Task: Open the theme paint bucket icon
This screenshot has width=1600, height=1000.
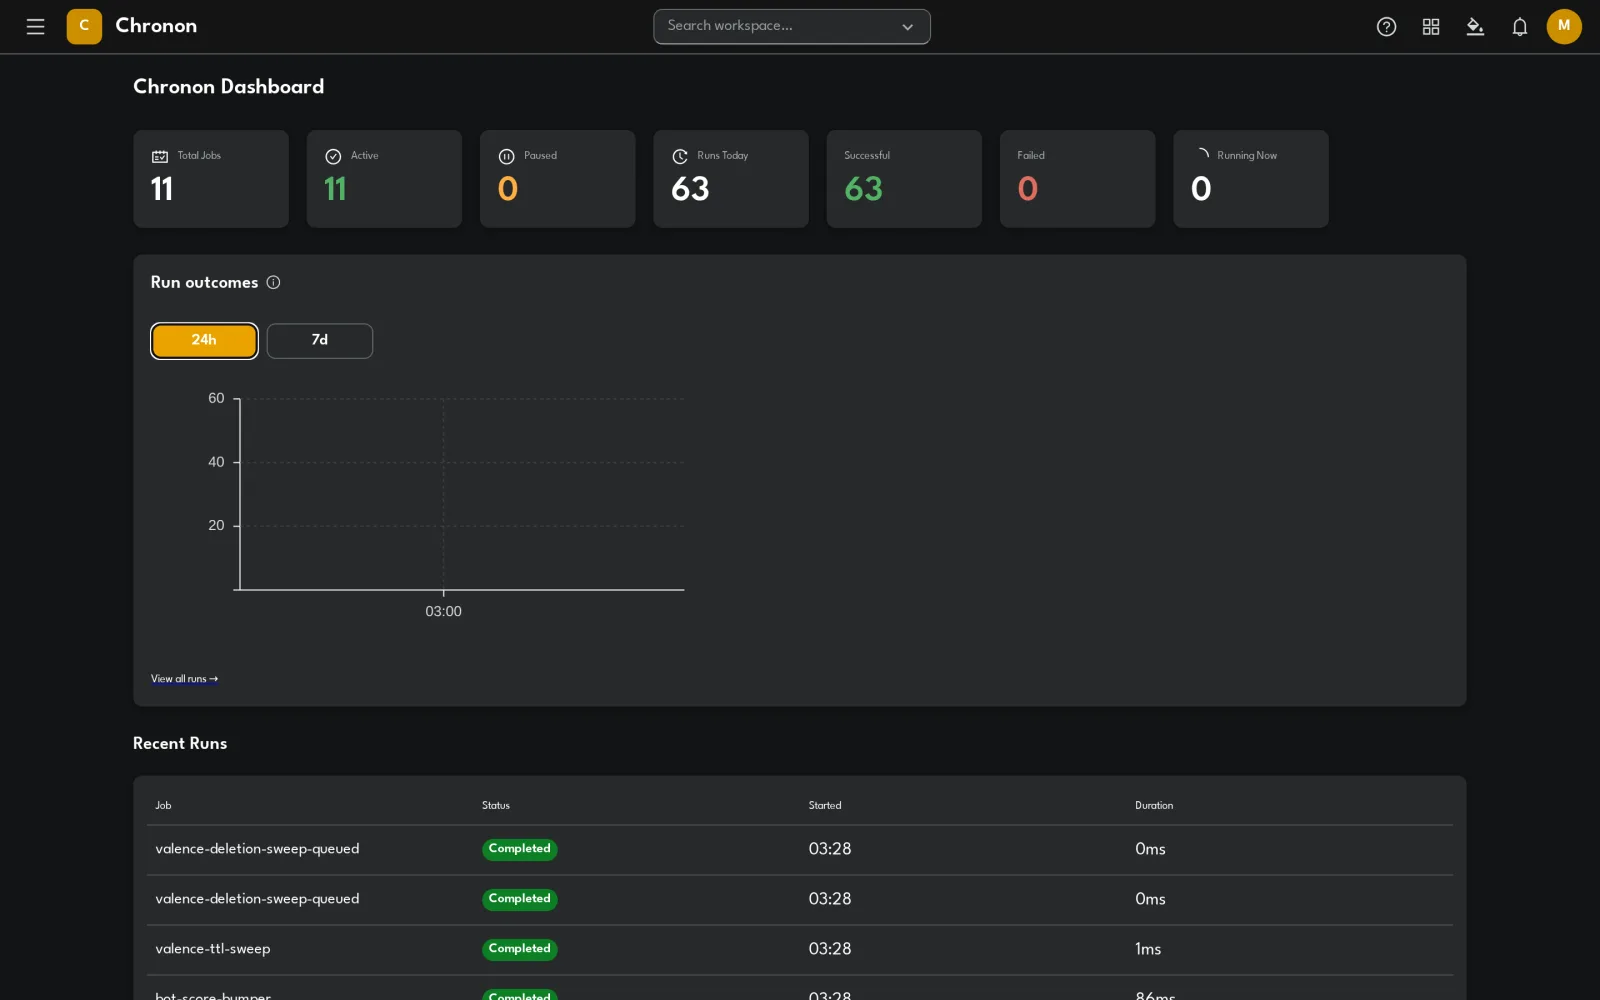Action: click(x=1475, y=27)
